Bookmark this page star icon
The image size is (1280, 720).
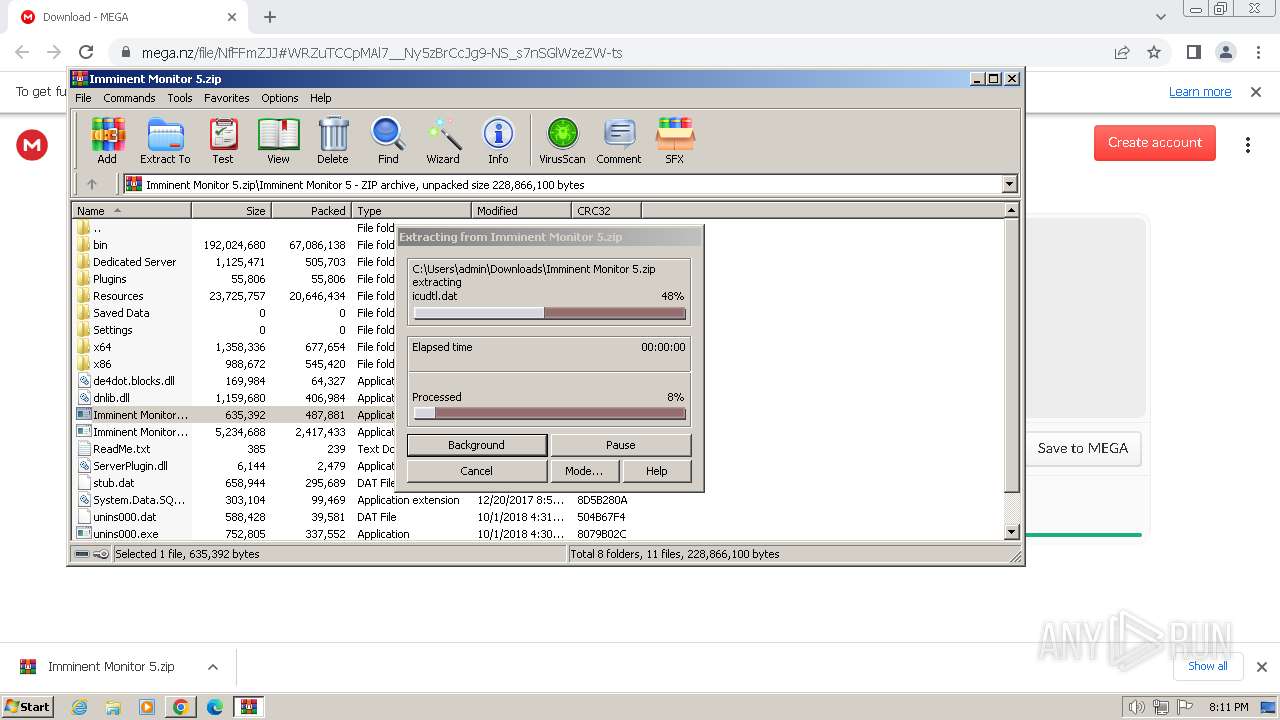click(1154, 52)
